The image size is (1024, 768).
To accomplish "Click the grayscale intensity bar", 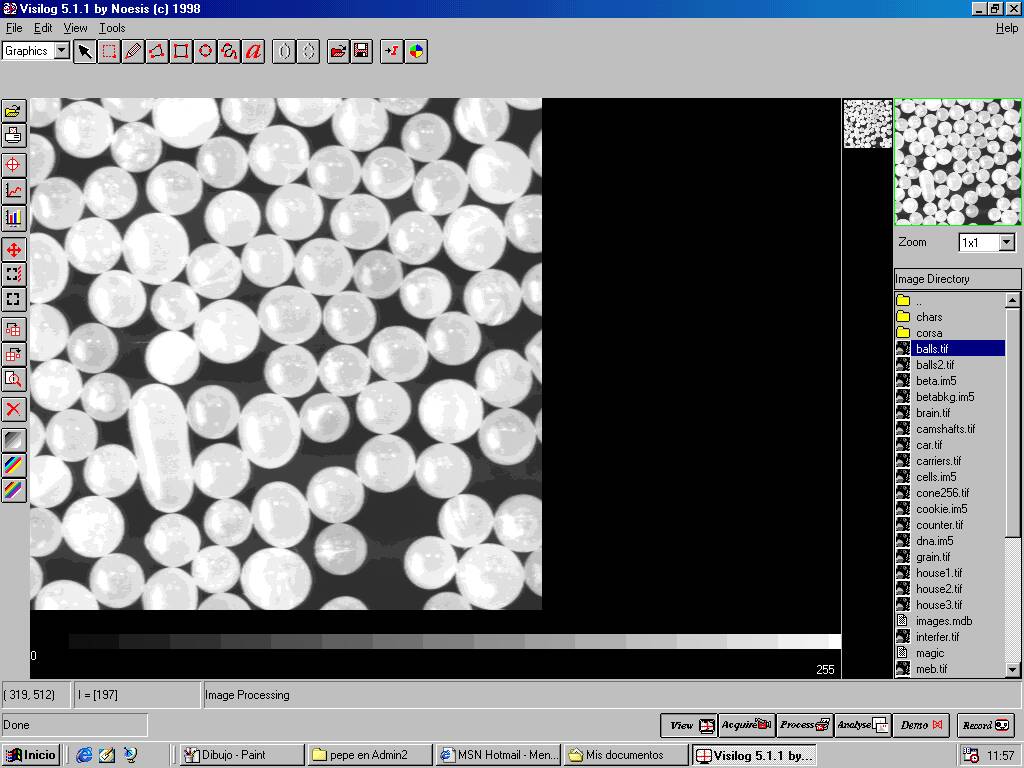I will pyautogui.click(x=455, y=641).
